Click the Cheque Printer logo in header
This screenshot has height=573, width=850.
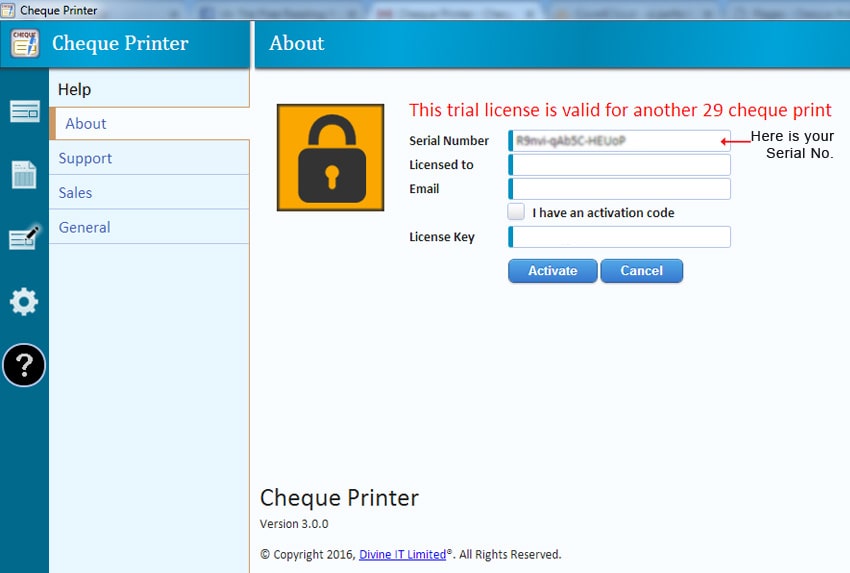click(25, 44)
